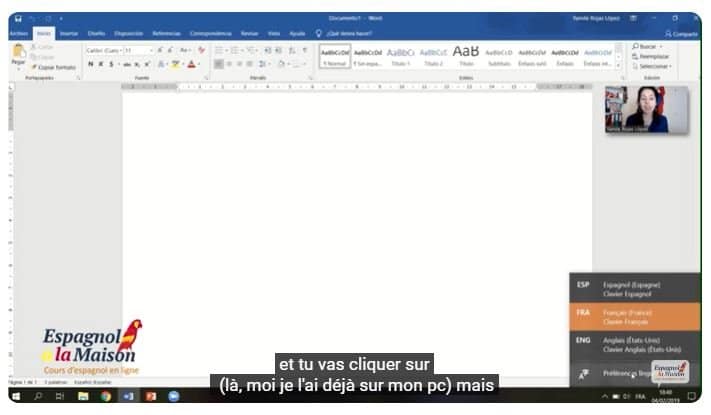Choose ESP Espagnol keyboard language
This screenshot has width=711, height=415.
pyautogui.click(x=635, y=289)
